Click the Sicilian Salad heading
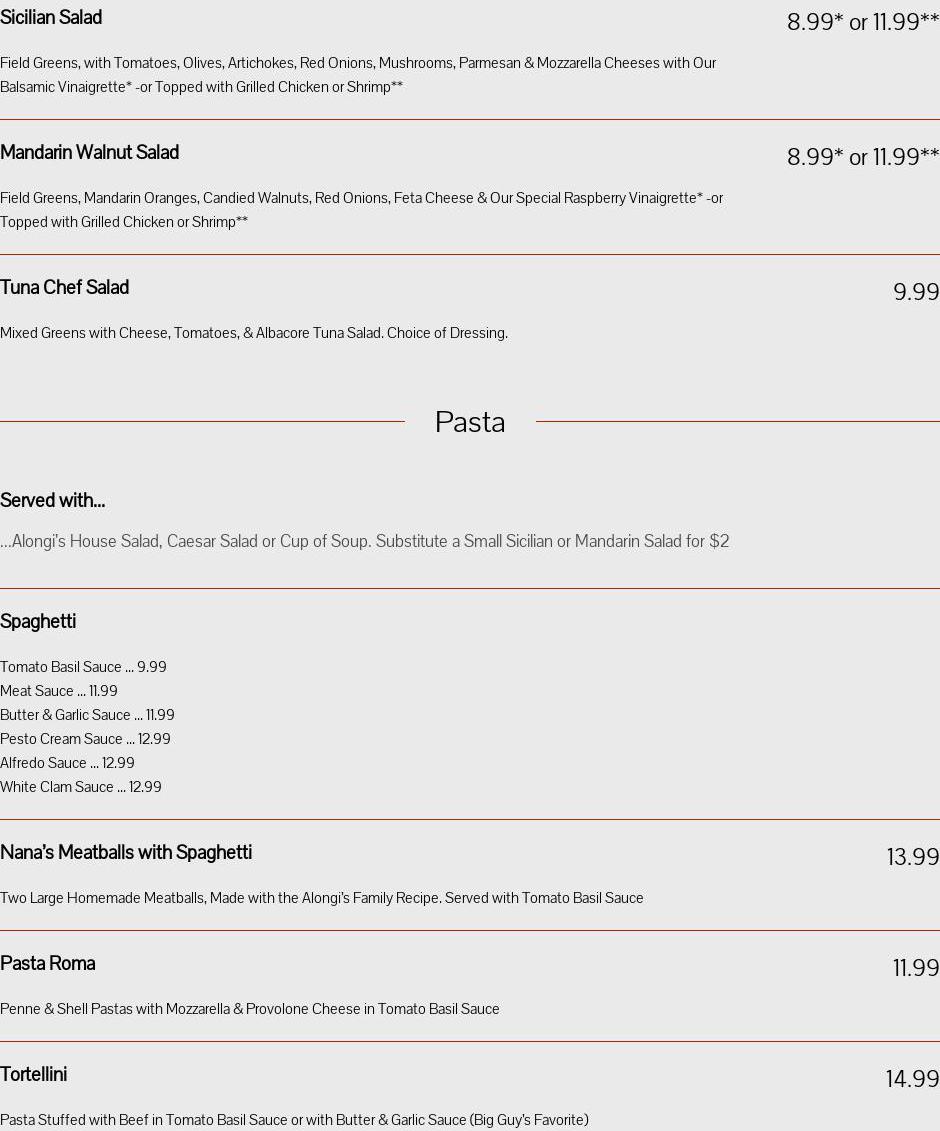The height and width of the screenshot is (1131, 940). 51,18
